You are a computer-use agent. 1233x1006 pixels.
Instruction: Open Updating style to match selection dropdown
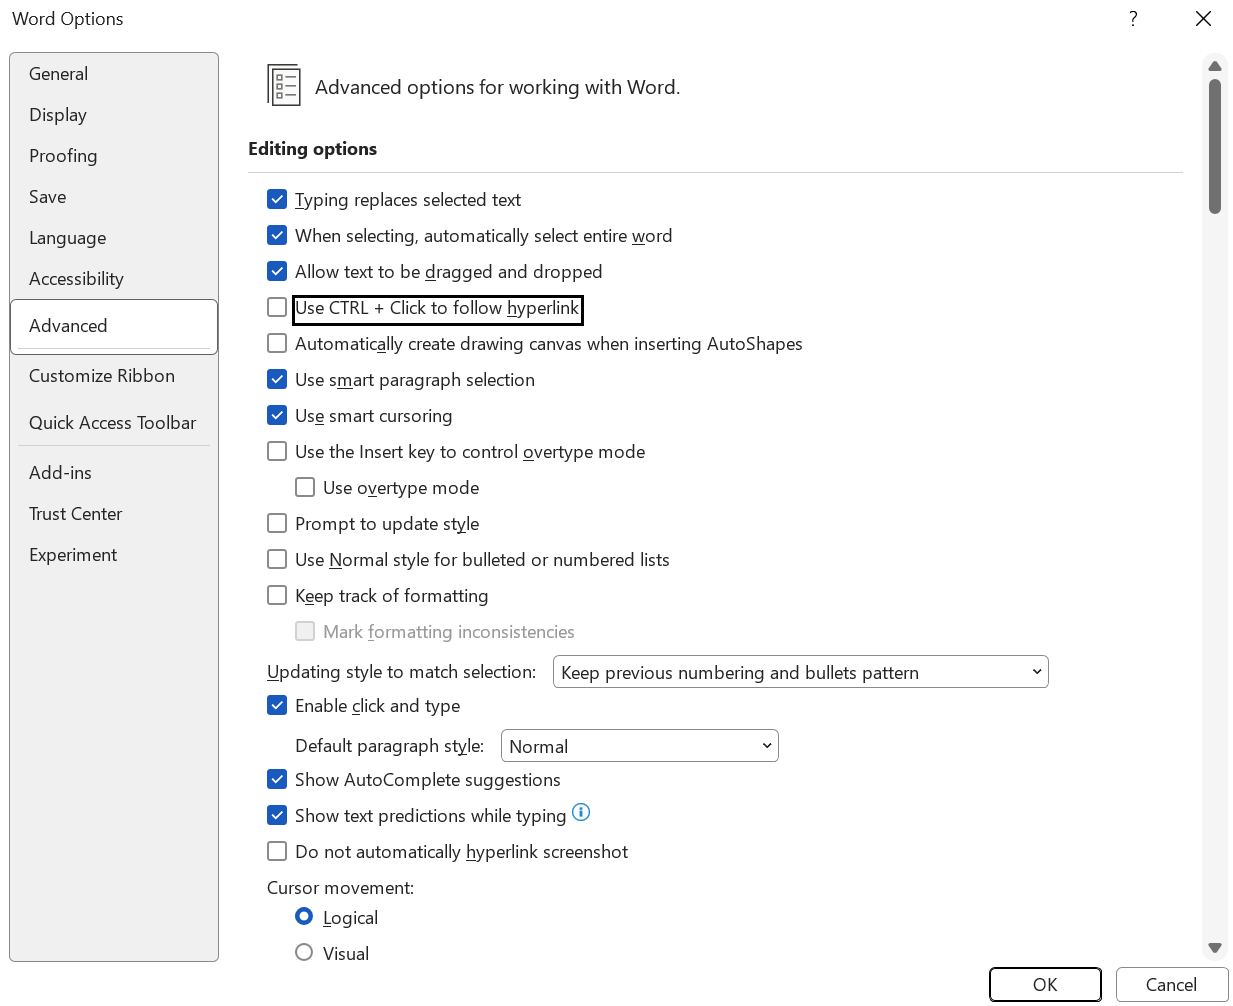[x=800, y=672]
